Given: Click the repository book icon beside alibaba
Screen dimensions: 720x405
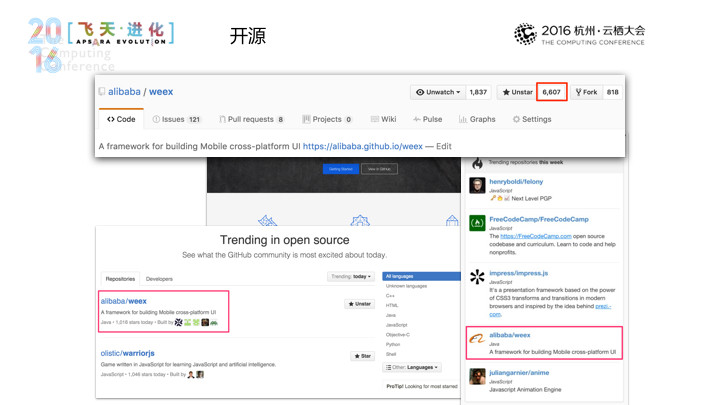Looking at the screenshot, I should click(102, 91).
